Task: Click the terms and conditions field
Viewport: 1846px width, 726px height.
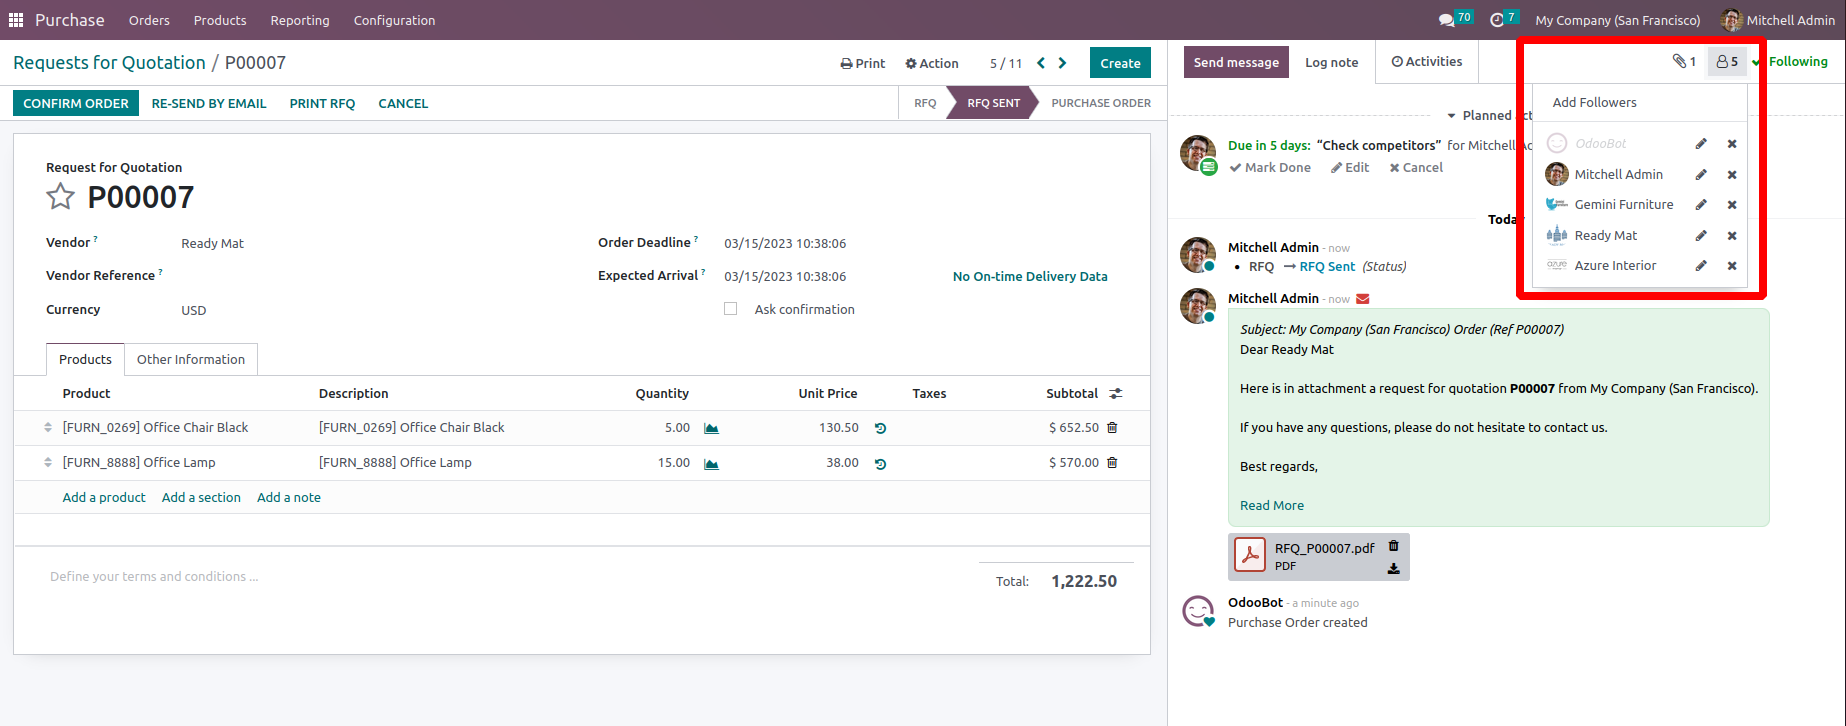Action: point(154,577)
